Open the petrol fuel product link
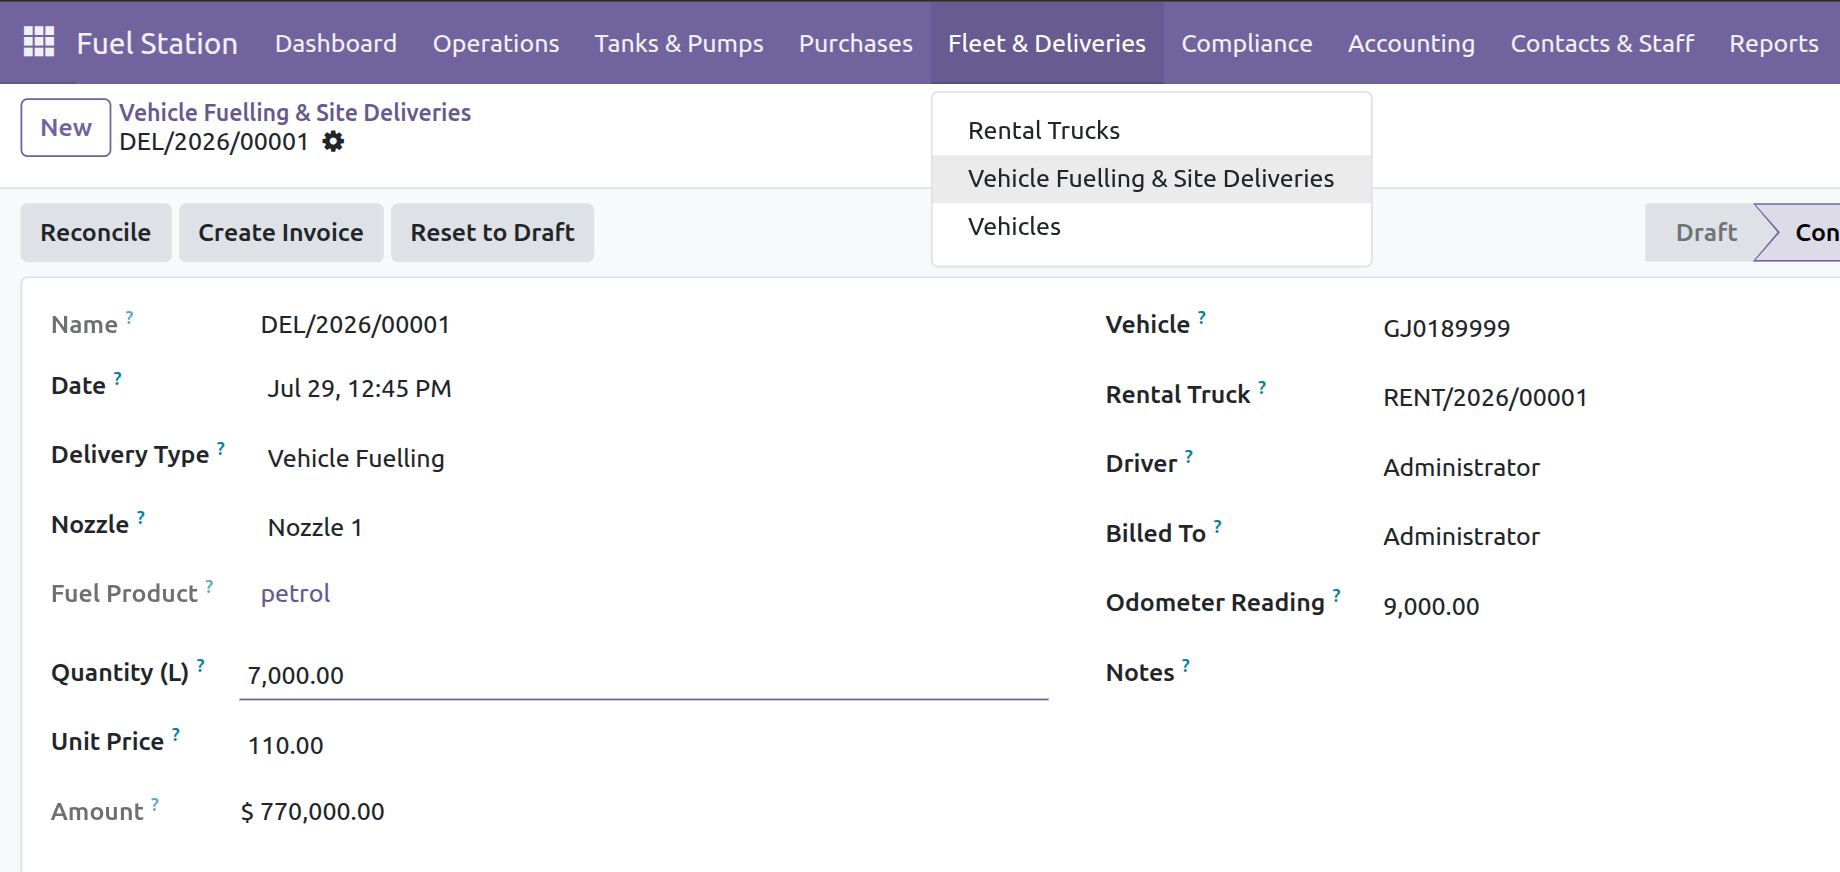The height and width of the screenshot is (872, 1840). [x=295, y=594]
